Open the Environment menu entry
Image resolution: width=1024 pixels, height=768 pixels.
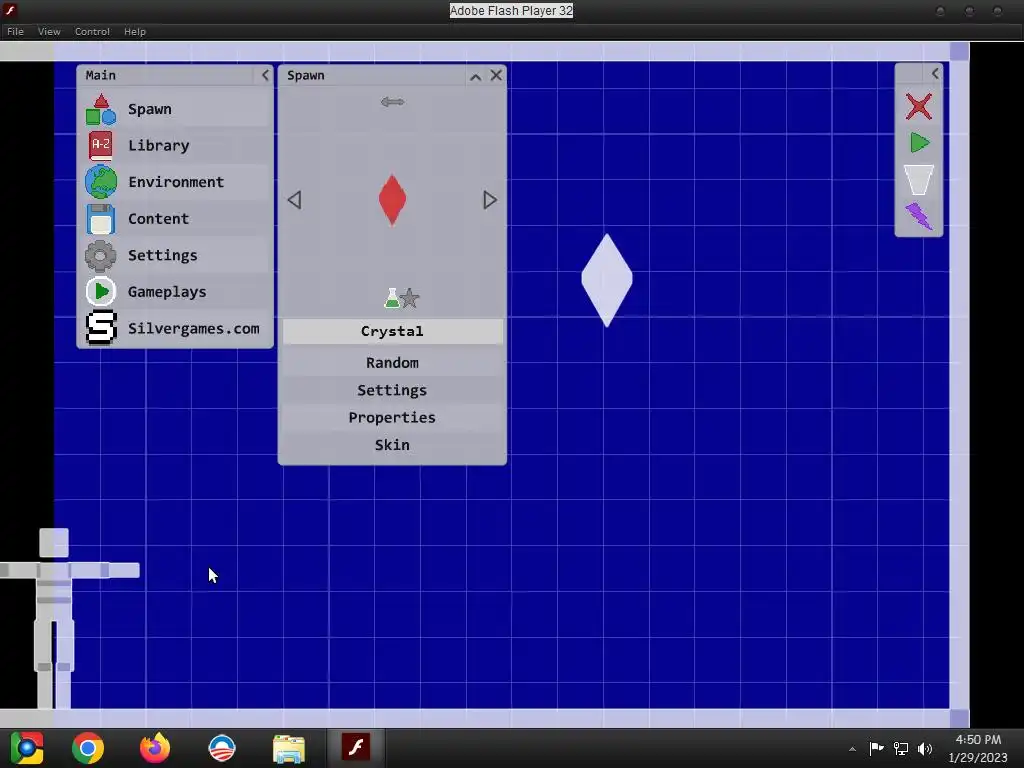click(176, 182)
